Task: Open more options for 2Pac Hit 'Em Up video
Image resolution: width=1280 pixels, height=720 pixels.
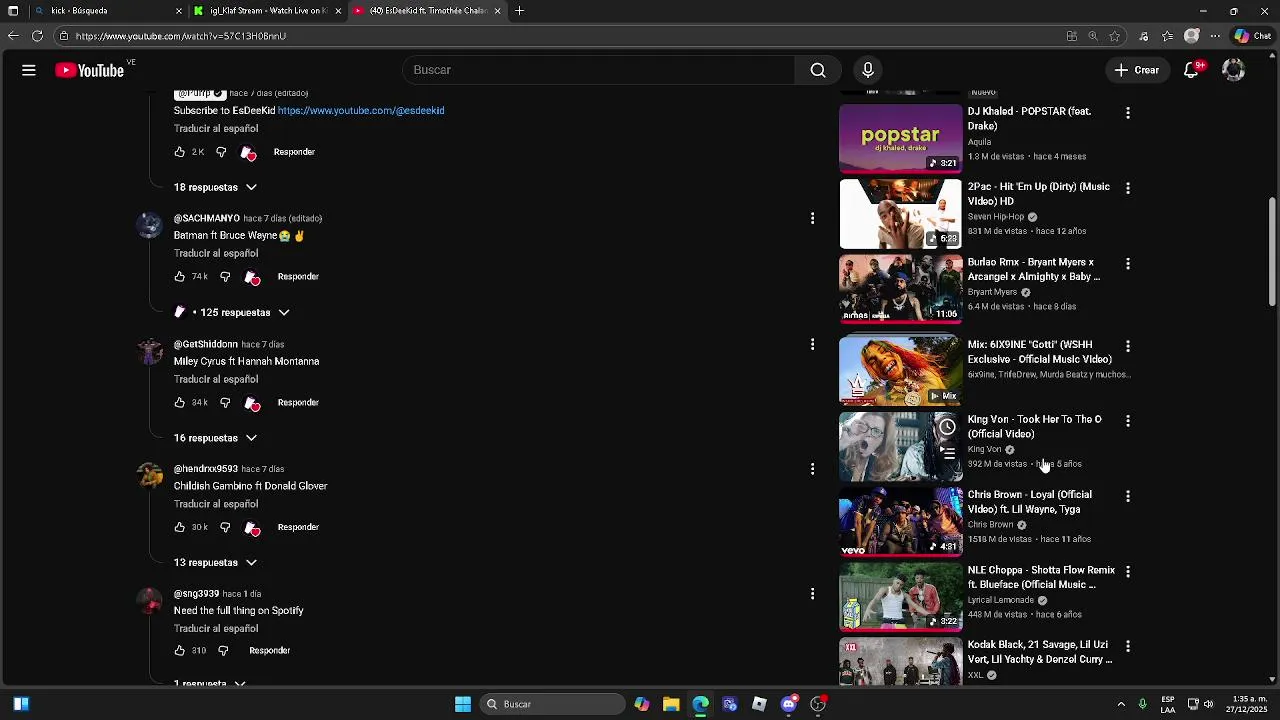Action: click(1128, 188)
